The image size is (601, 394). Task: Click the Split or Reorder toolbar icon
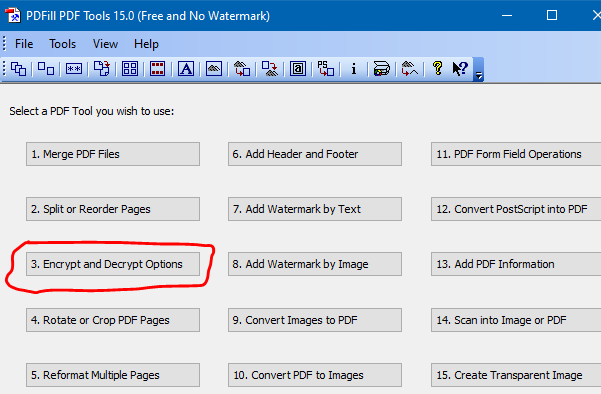pyautogui.click(x=46, y=69)
